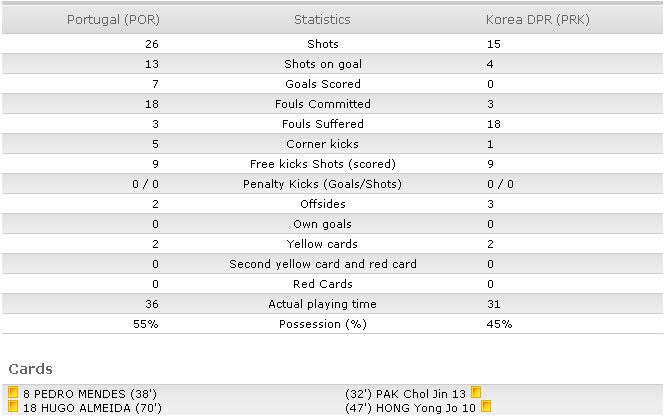Click Portugal's 55% possession value
This screenshot has height=417, width=666.
(x=146, y=324)
